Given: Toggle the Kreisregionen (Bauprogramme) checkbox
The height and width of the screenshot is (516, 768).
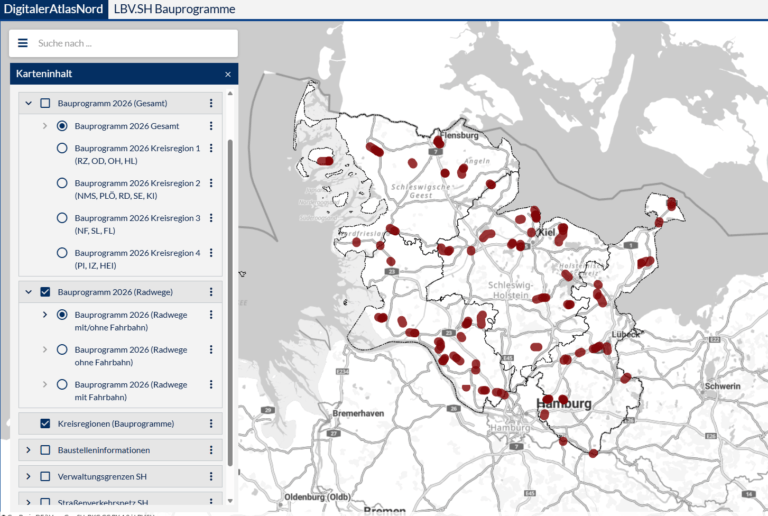Looking at the screenshot, I should (45, 423).
